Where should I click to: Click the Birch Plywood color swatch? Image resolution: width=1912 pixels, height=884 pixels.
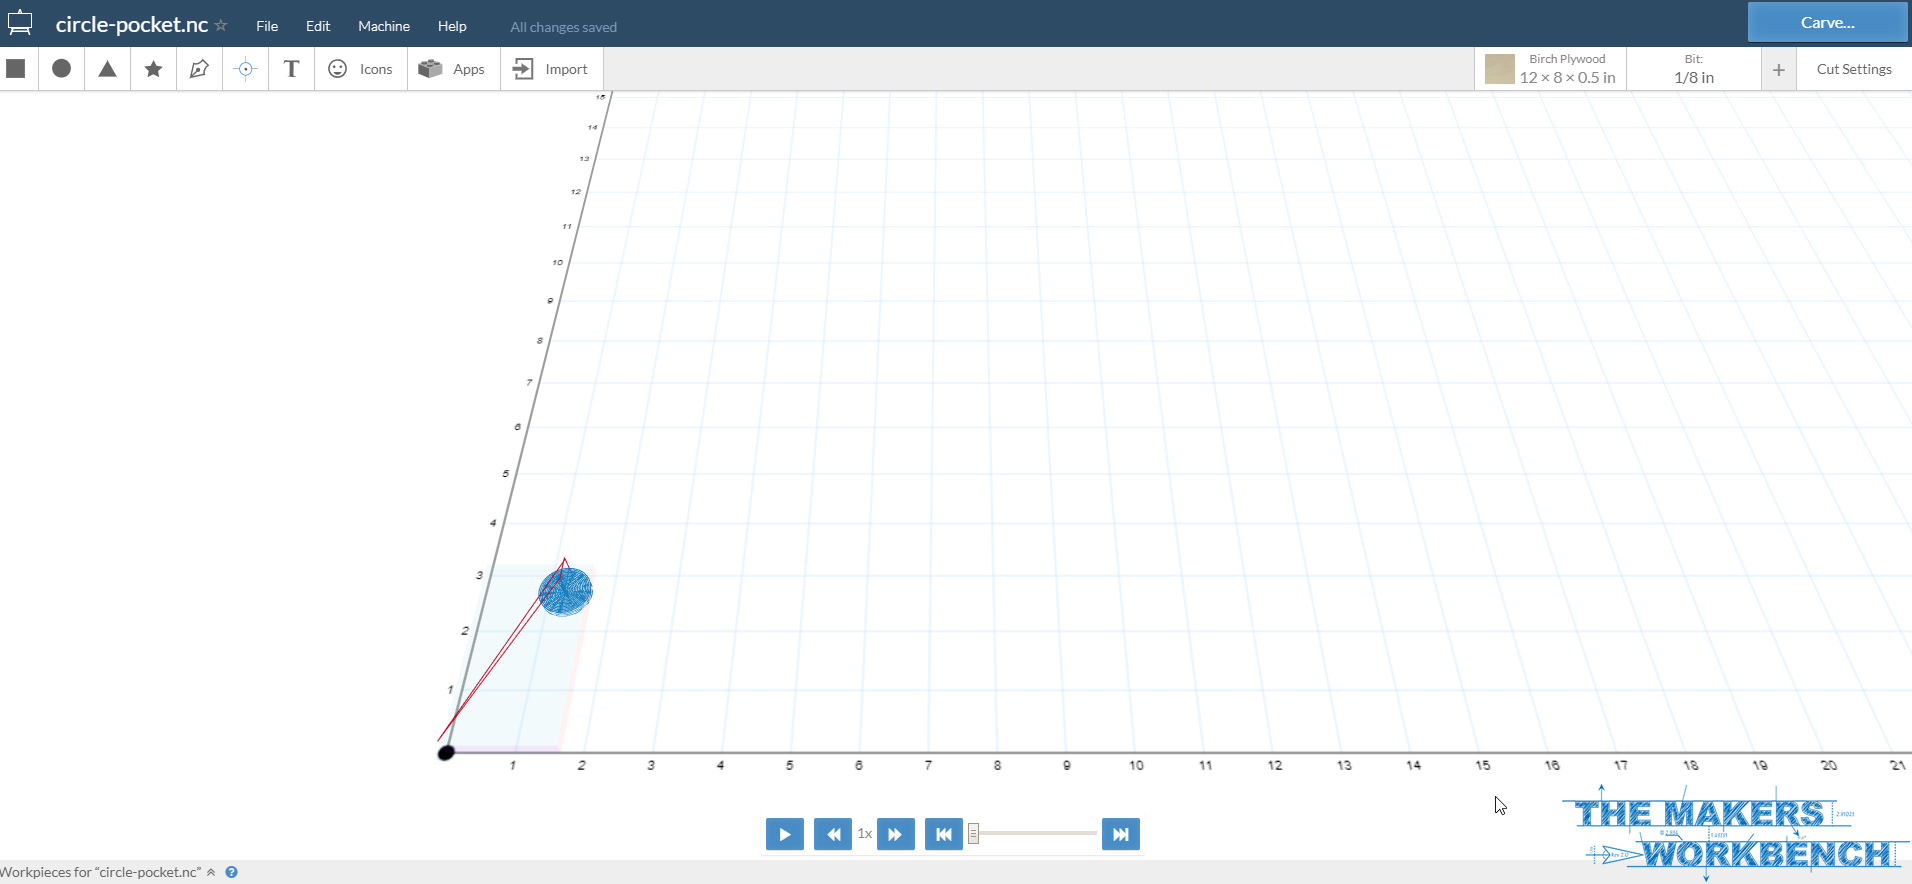coord(1499,69)
